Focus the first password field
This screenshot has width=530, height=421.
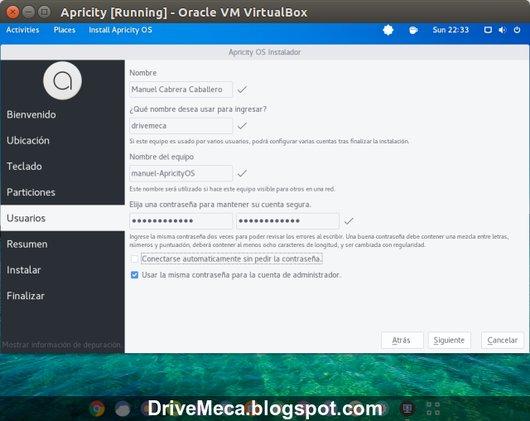181,221
